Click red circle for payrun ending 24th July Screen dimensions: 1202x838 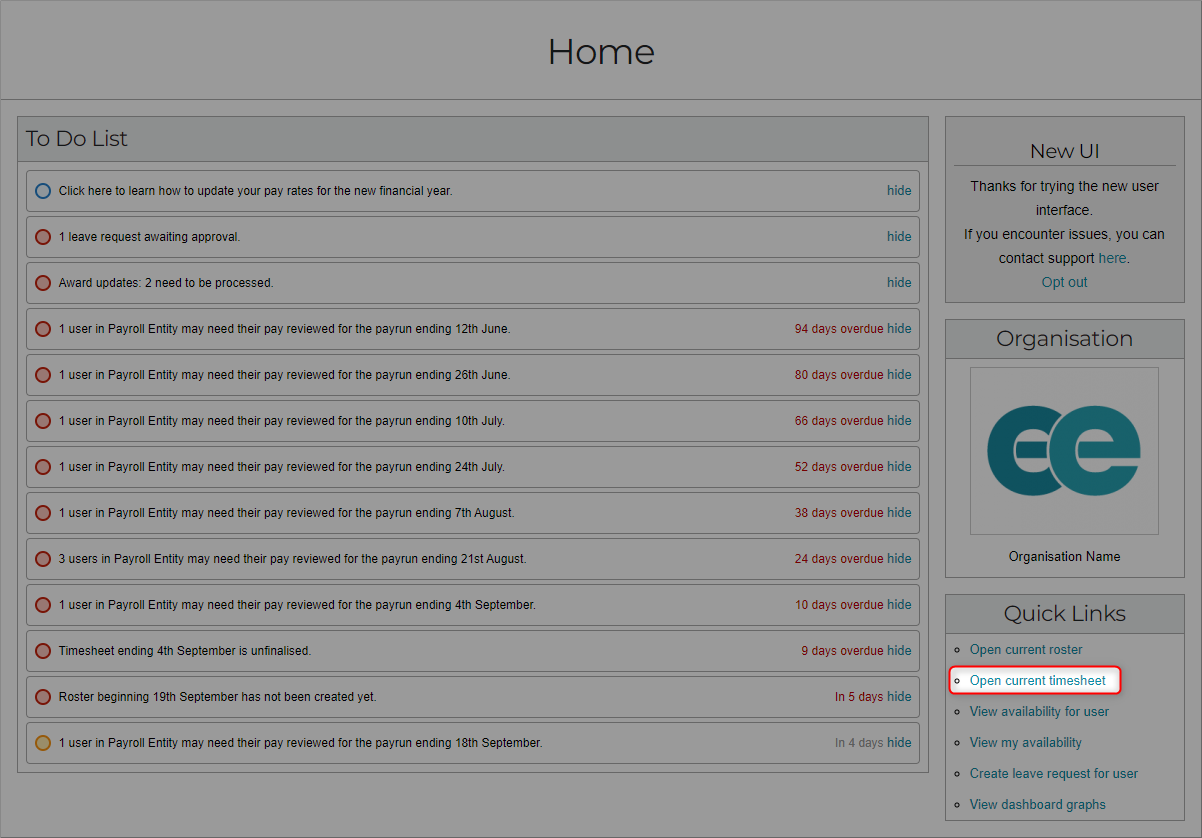43,467
